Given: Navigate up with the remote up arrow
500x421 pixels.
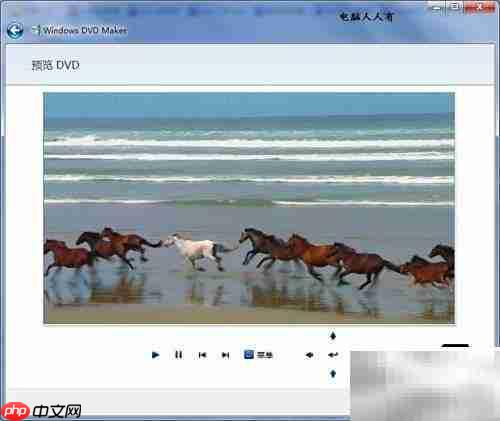Looking at the screenshot, I should point(332,336).
